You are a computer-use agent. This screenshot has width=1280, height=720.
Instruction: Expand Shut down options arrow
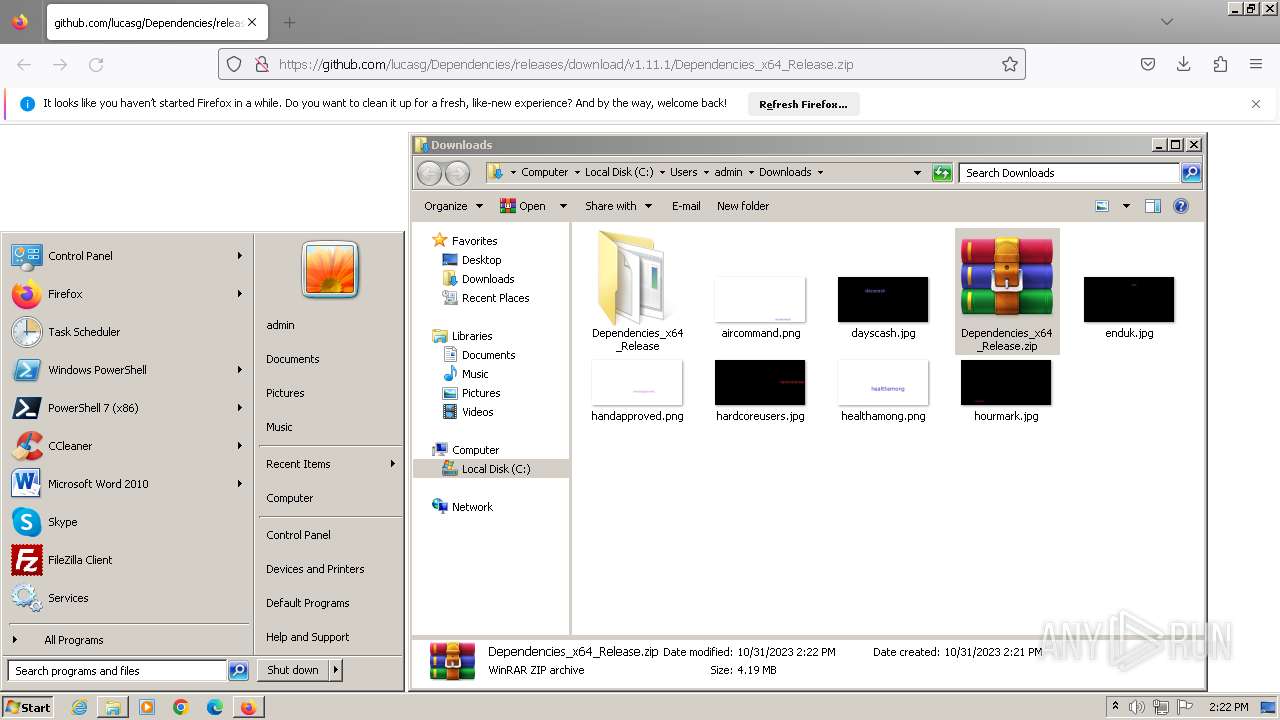[x=336, y=670]
